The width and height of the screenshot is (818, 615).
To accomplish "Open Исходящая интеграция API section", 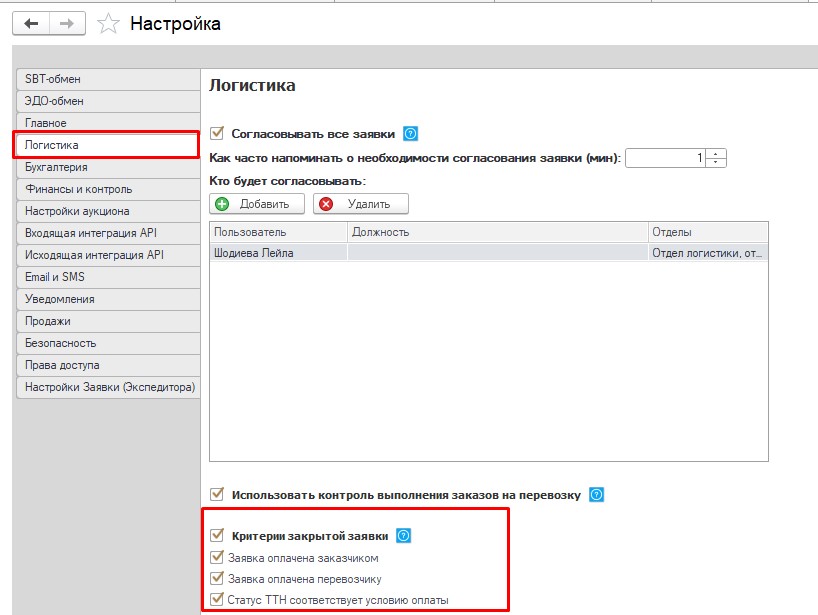I will [x=109, y=255].
